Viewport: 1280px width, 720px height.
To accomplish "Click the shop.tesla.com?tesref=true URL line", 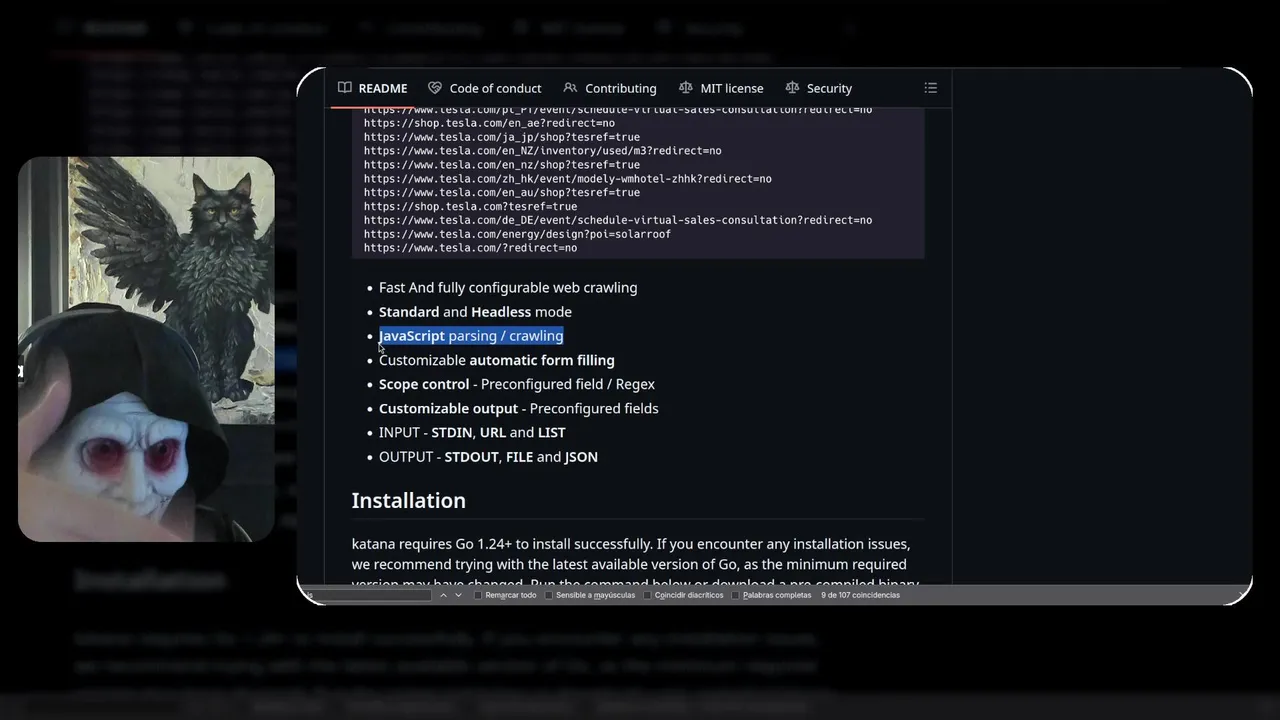I will (470, 206).
